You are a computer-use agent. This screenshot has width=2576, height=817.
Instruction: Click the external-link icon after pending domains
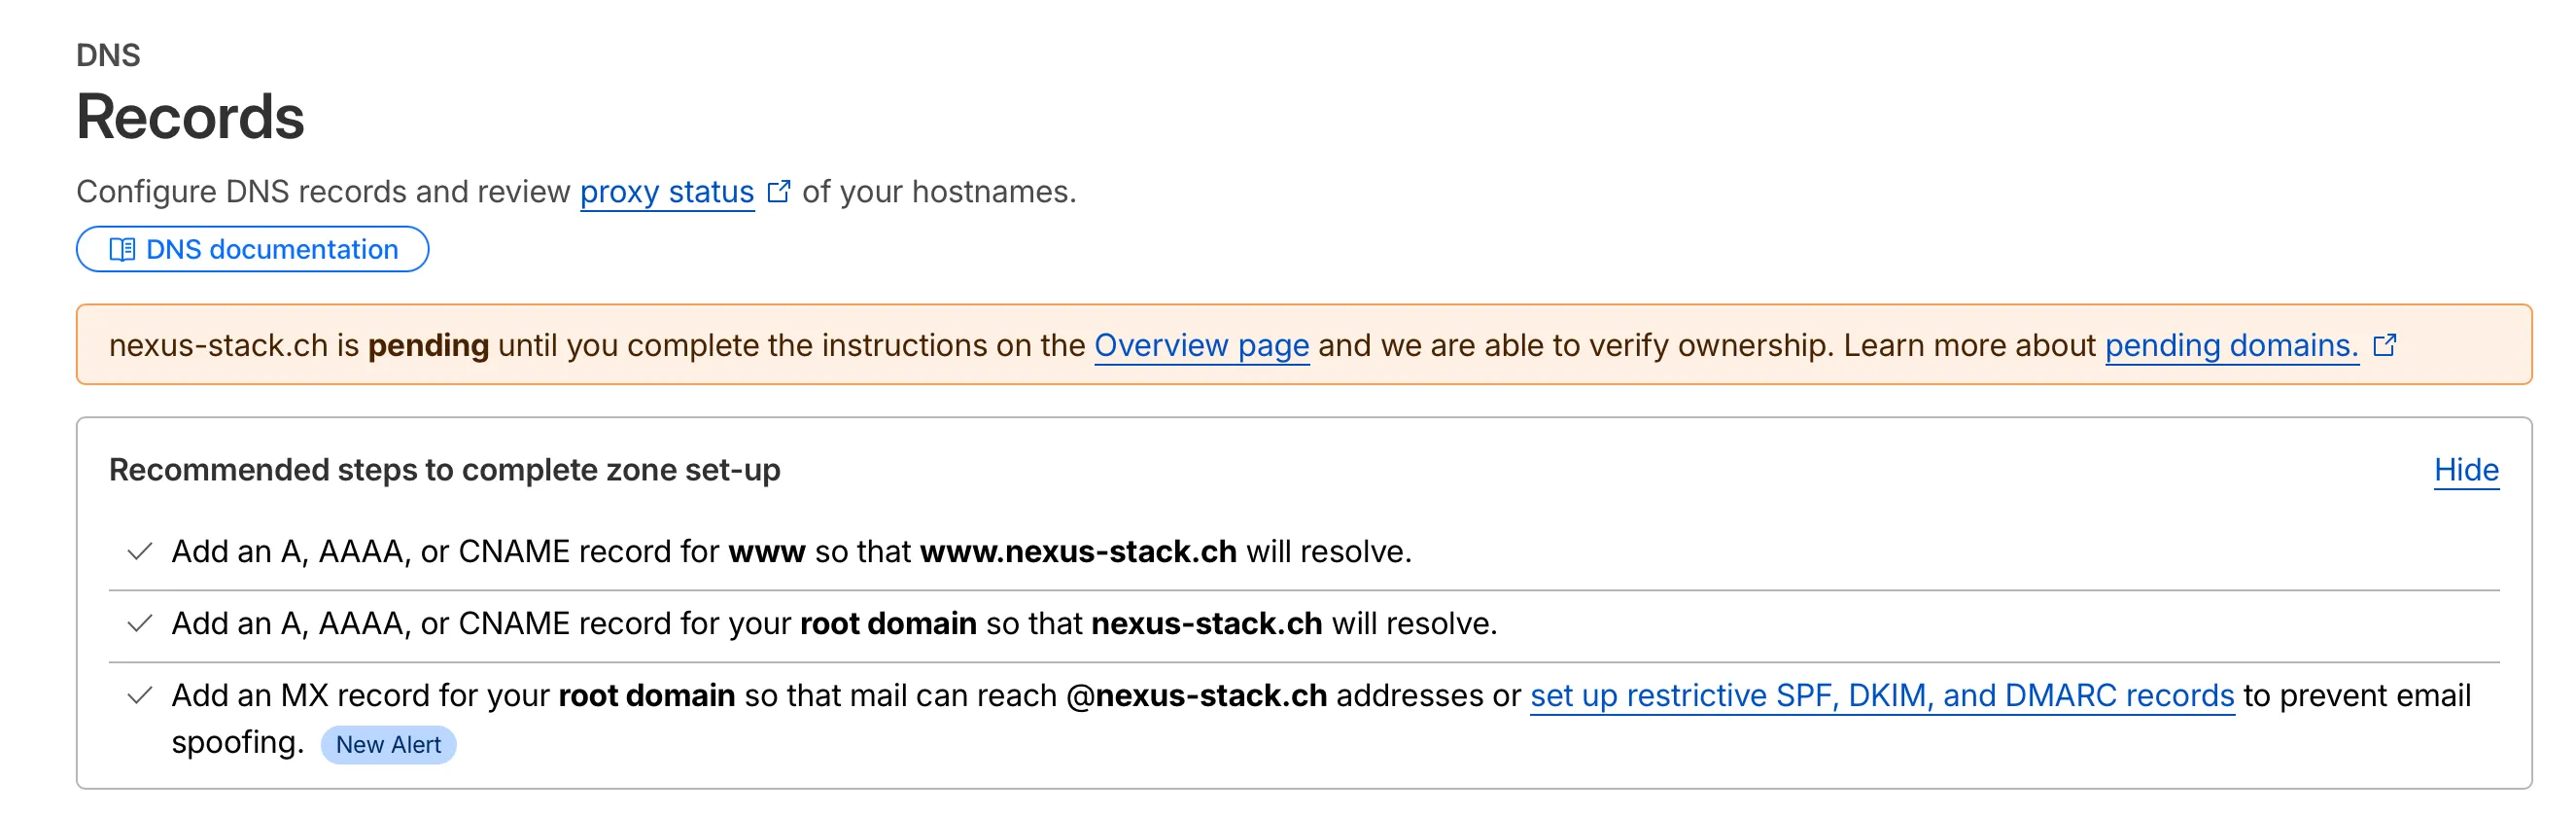click(x=2384, y=345)
